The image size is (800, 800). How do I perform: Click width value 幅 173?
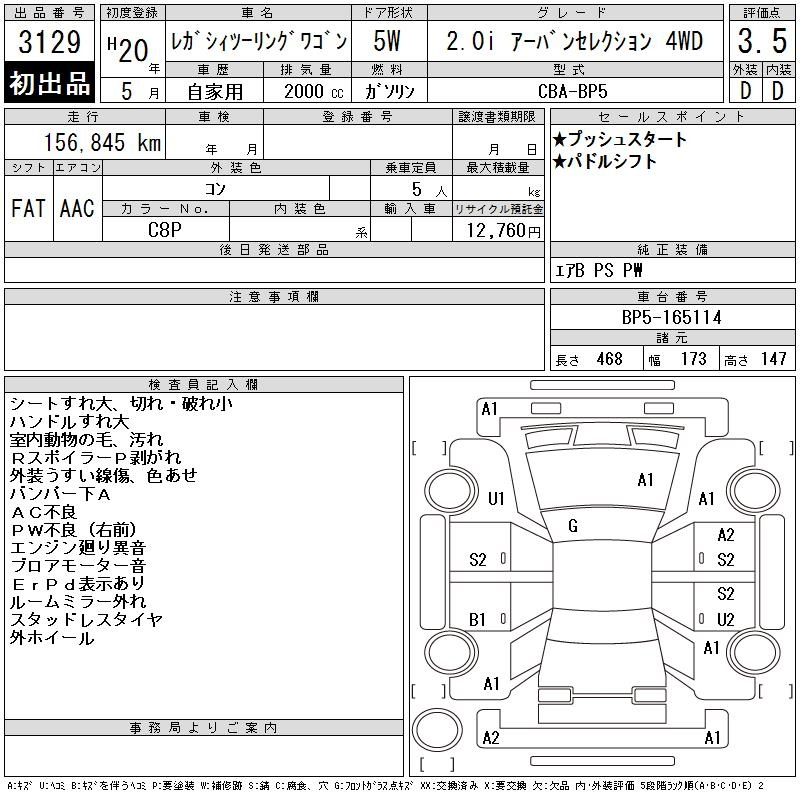point(677,359)
